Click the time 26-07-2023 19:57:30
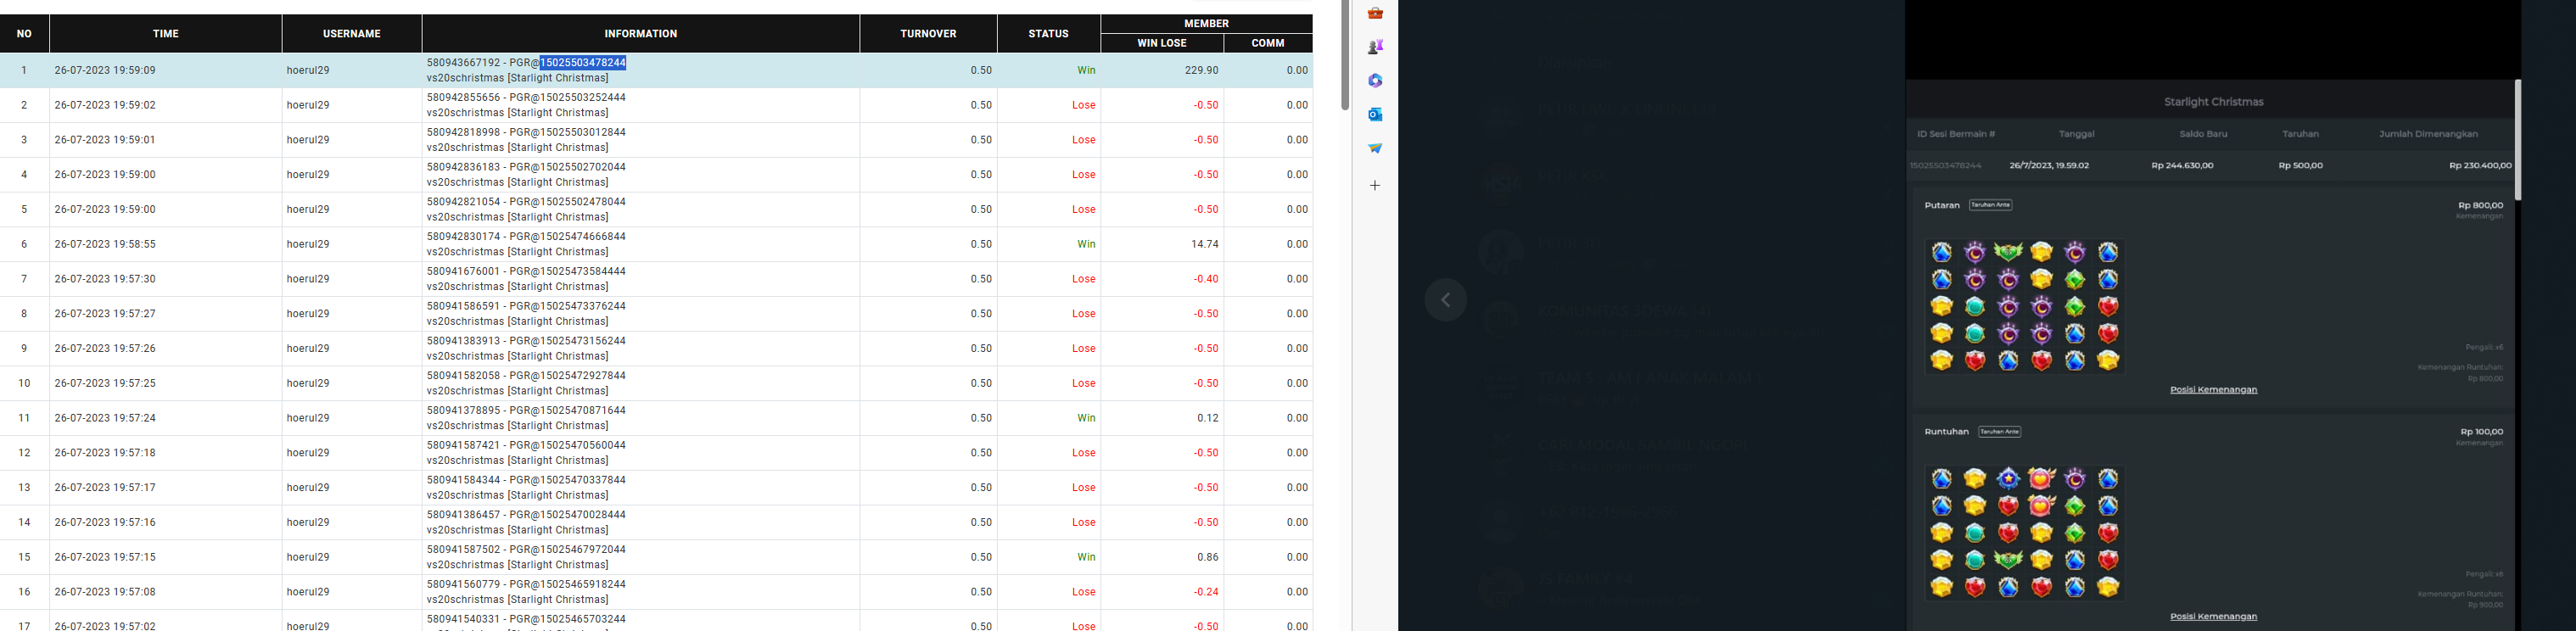2576x631 pixels. click(105, 280)
